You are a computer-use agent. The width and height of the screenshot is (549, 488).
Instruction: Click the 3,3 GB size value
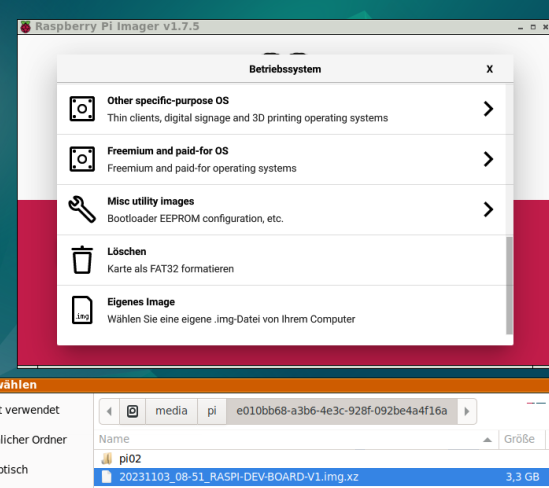point(522,477)
